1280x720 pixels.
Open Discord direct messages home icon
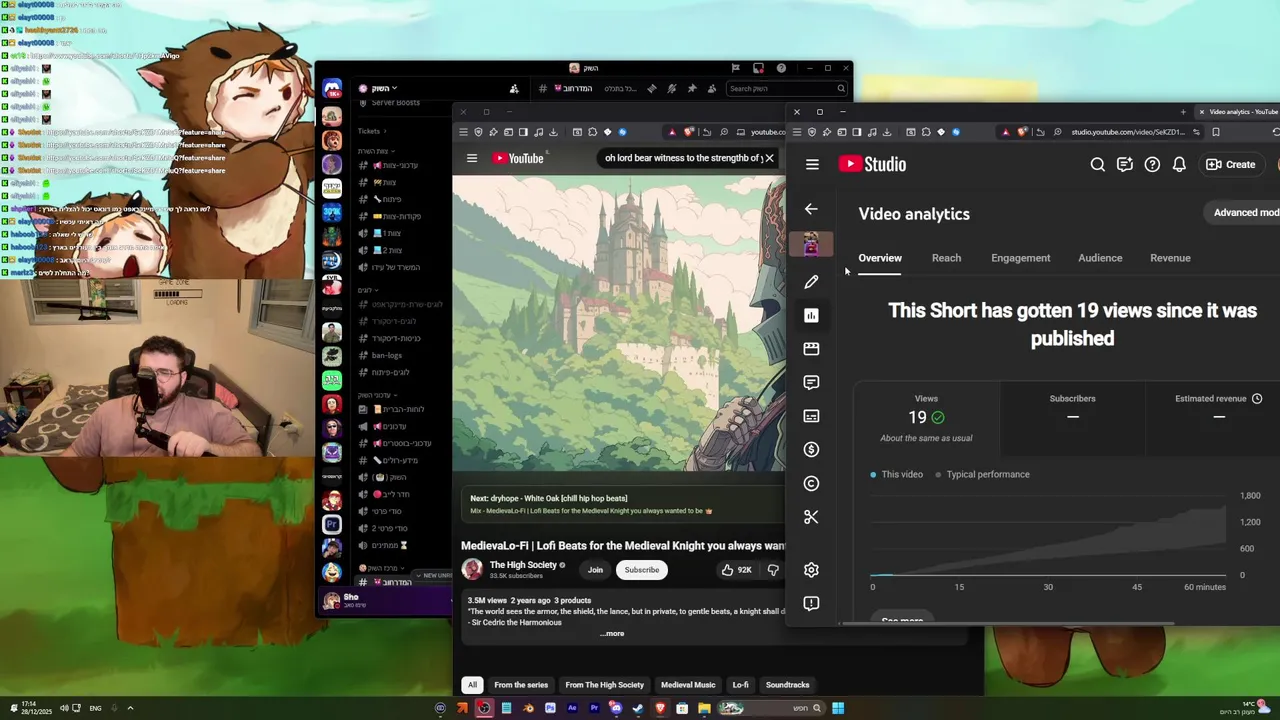coord(332,89)
